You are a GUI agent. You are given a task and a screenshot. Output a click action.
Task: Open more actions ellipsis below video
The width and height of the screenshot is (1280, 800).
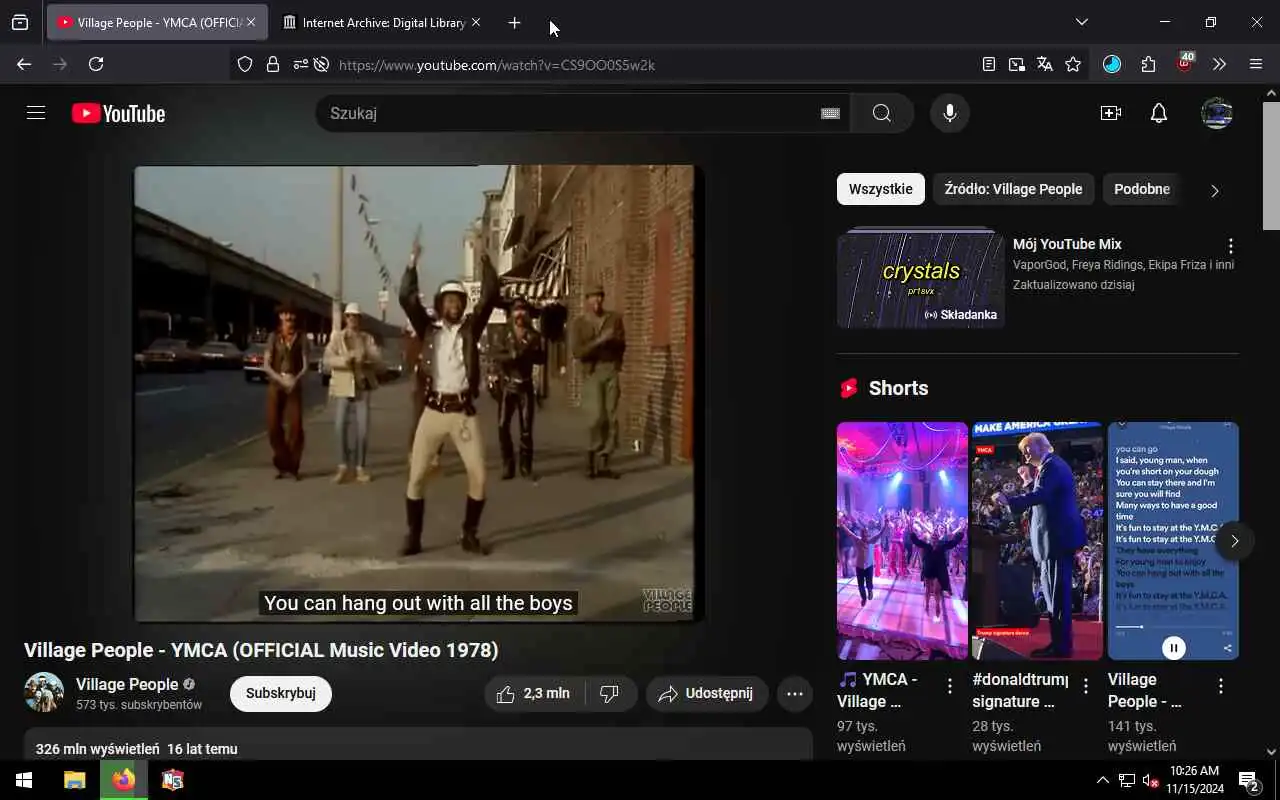point(795,693)
